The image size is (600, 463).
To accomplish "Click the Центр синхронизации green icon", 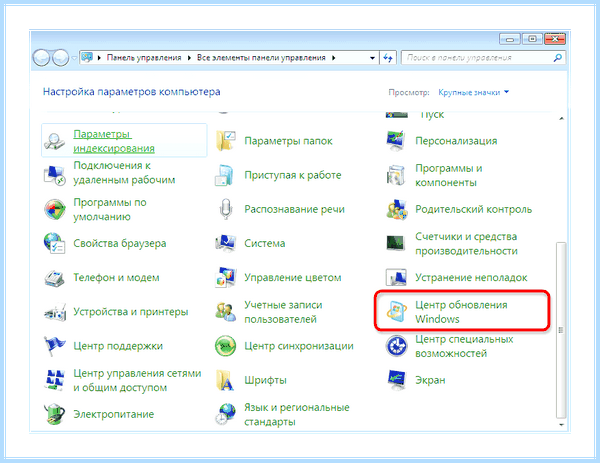I will click(x=225, y=346).
